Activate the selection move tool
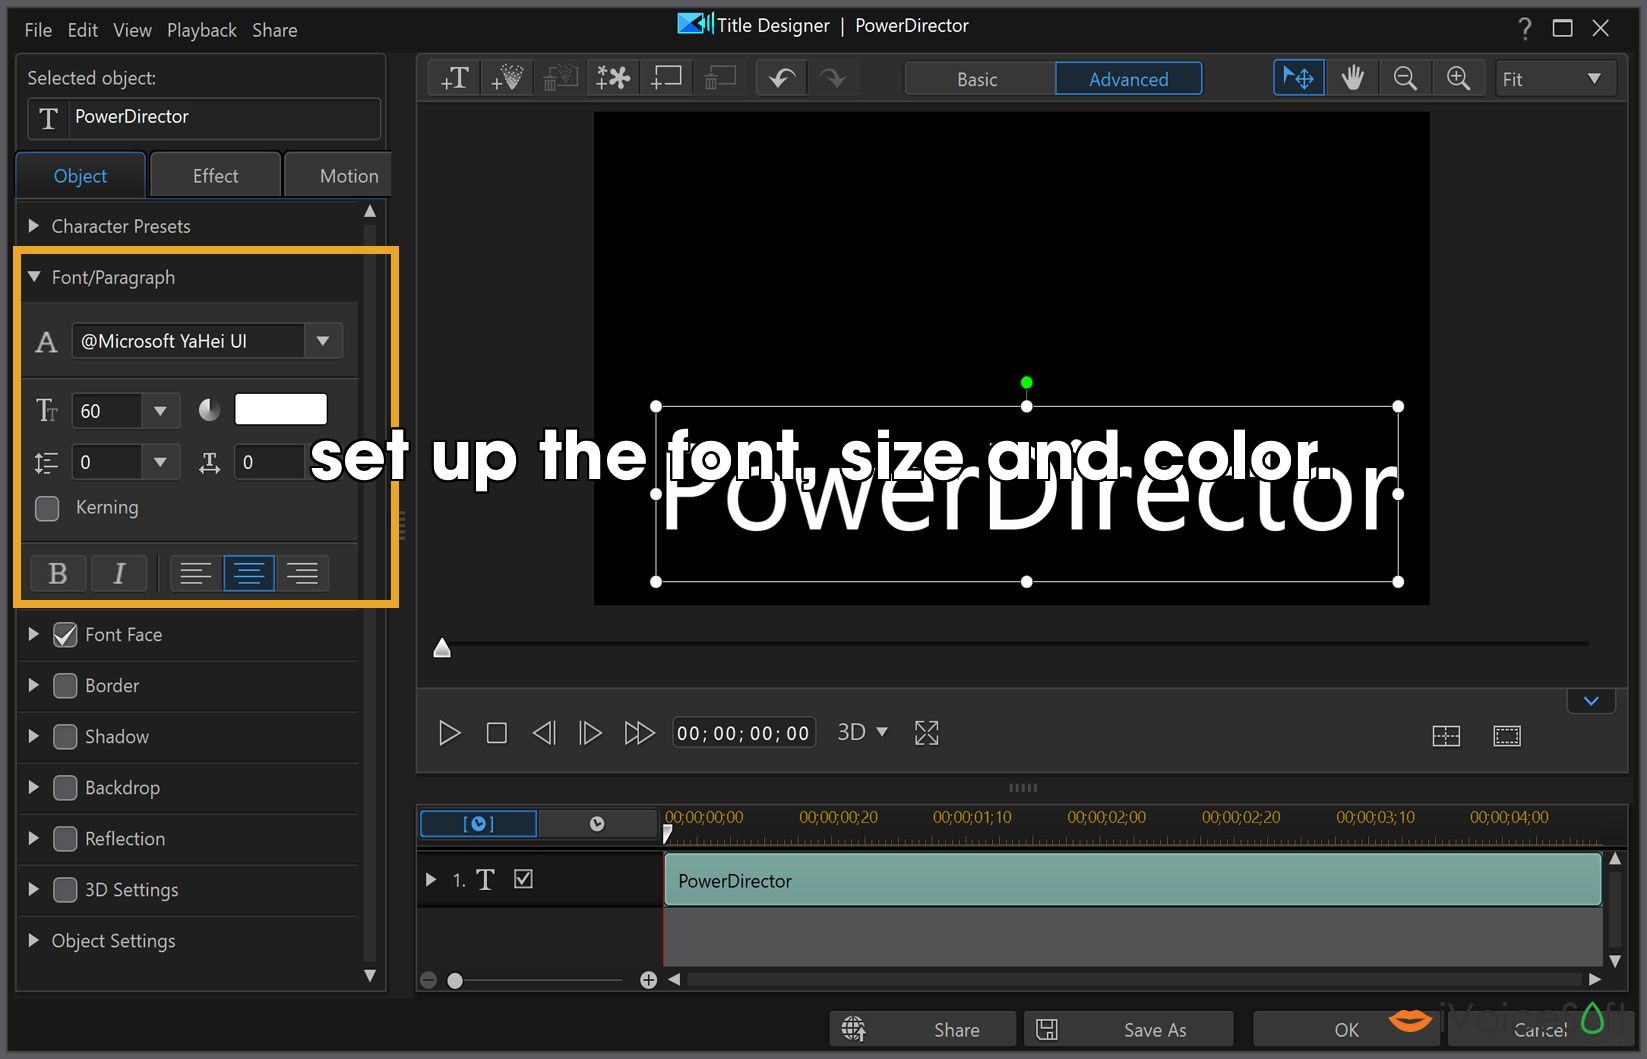The width and height of the screenshot is (1647, 1059). [x=1299, y=78]
